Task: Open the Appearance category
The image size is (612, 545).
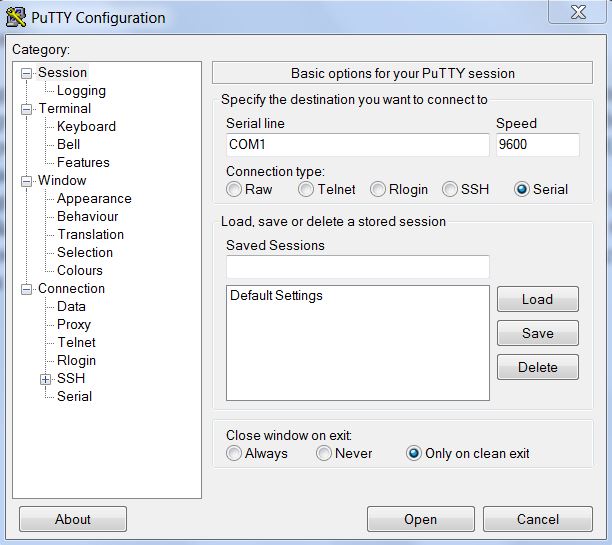Action: (94, 199)
